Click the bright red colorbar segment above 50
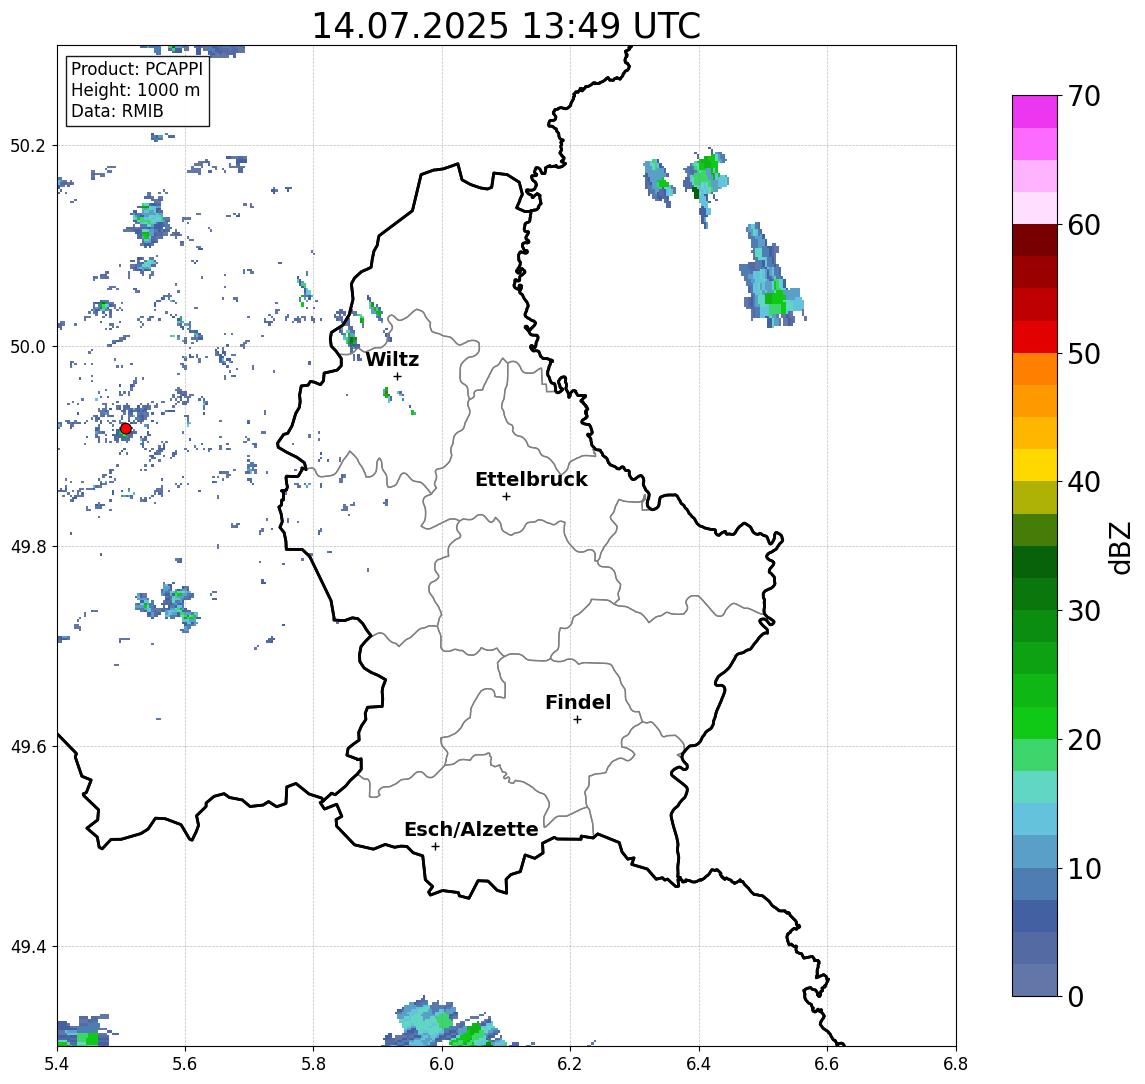1145x1084 pixels. pyautogui.click(x=1035, y=337)
